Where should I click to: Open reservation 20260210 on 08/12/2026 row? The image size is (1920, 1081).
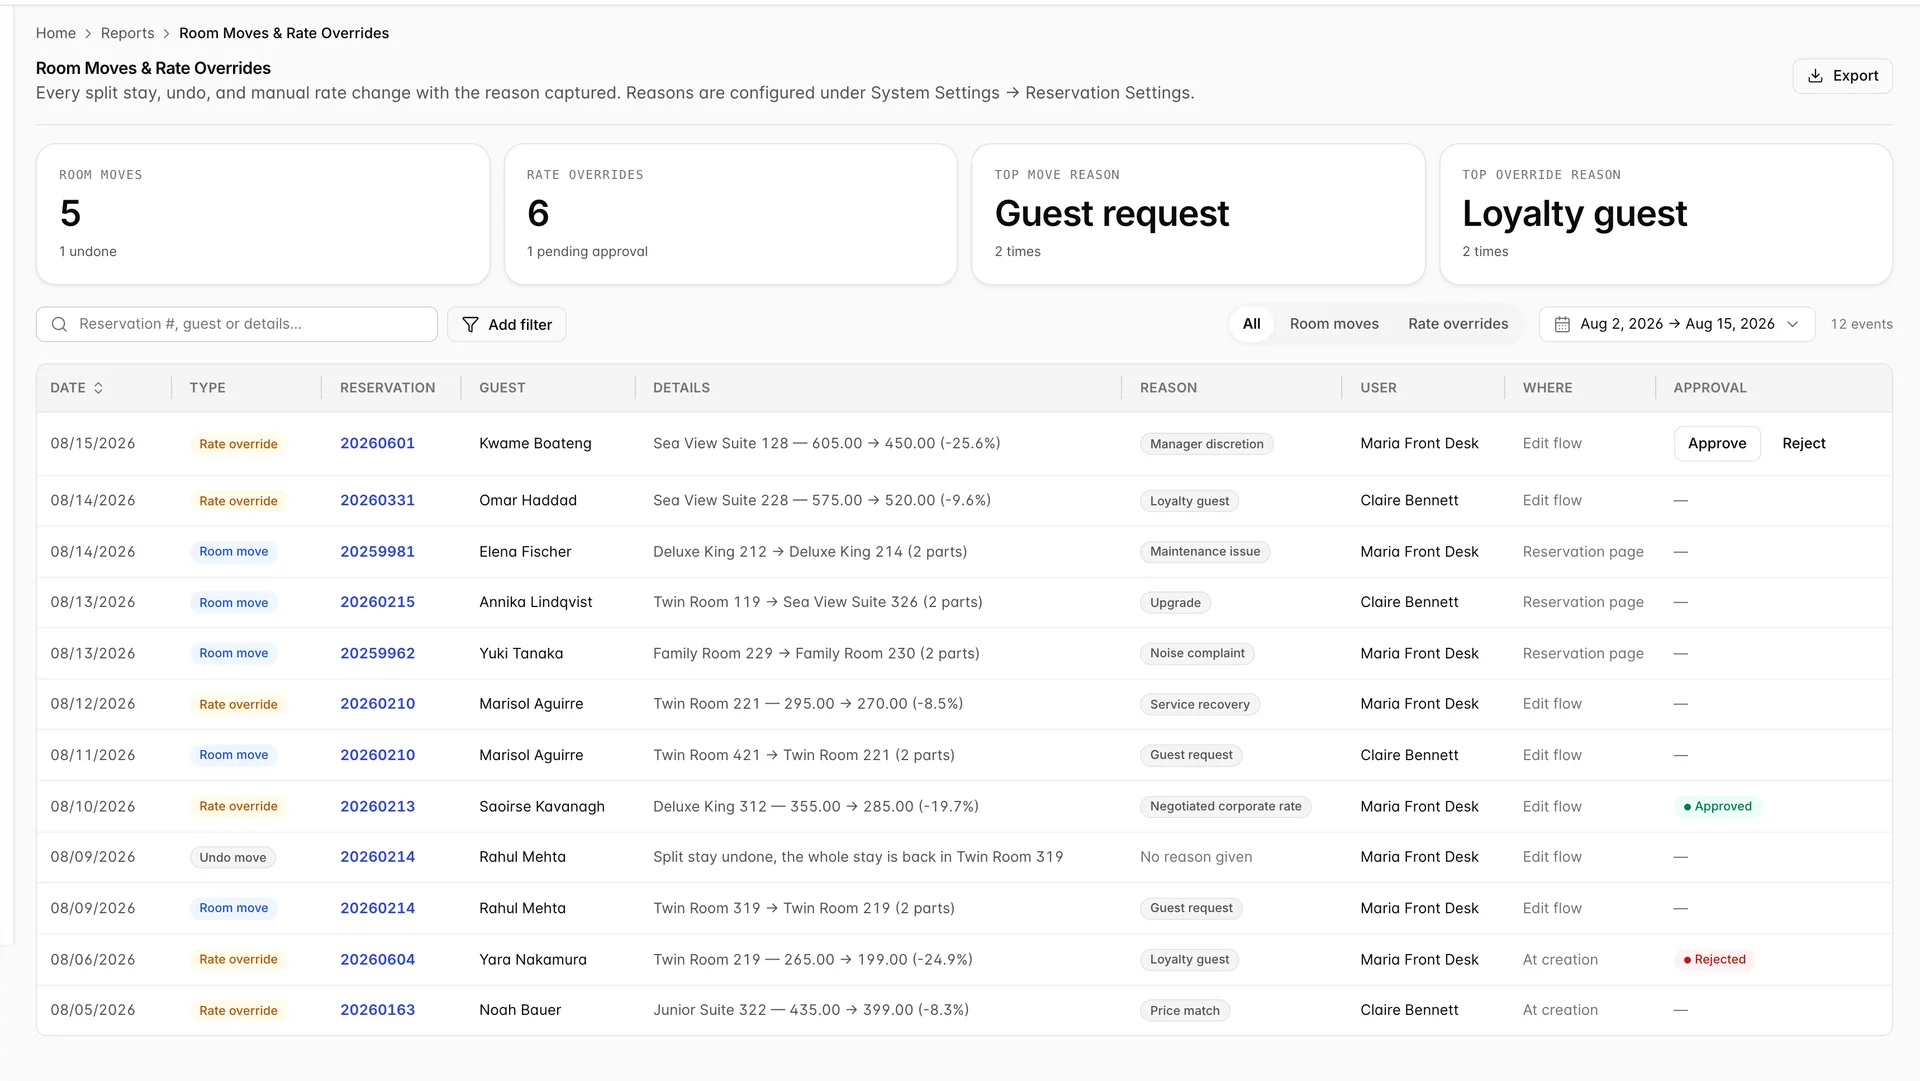(x=377, y=704)
